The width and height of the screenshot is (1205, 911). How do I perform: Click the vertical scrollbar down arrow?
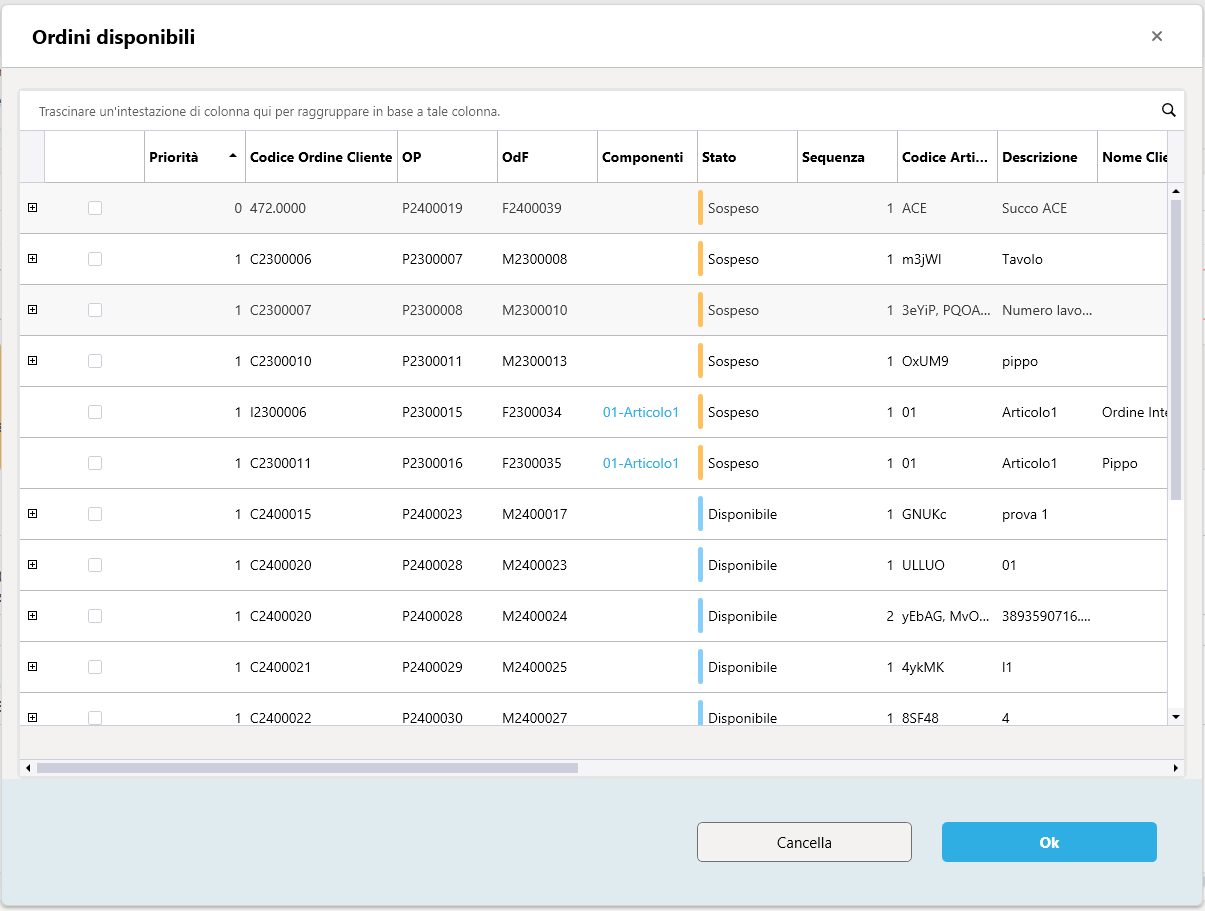pos(1176,717)
